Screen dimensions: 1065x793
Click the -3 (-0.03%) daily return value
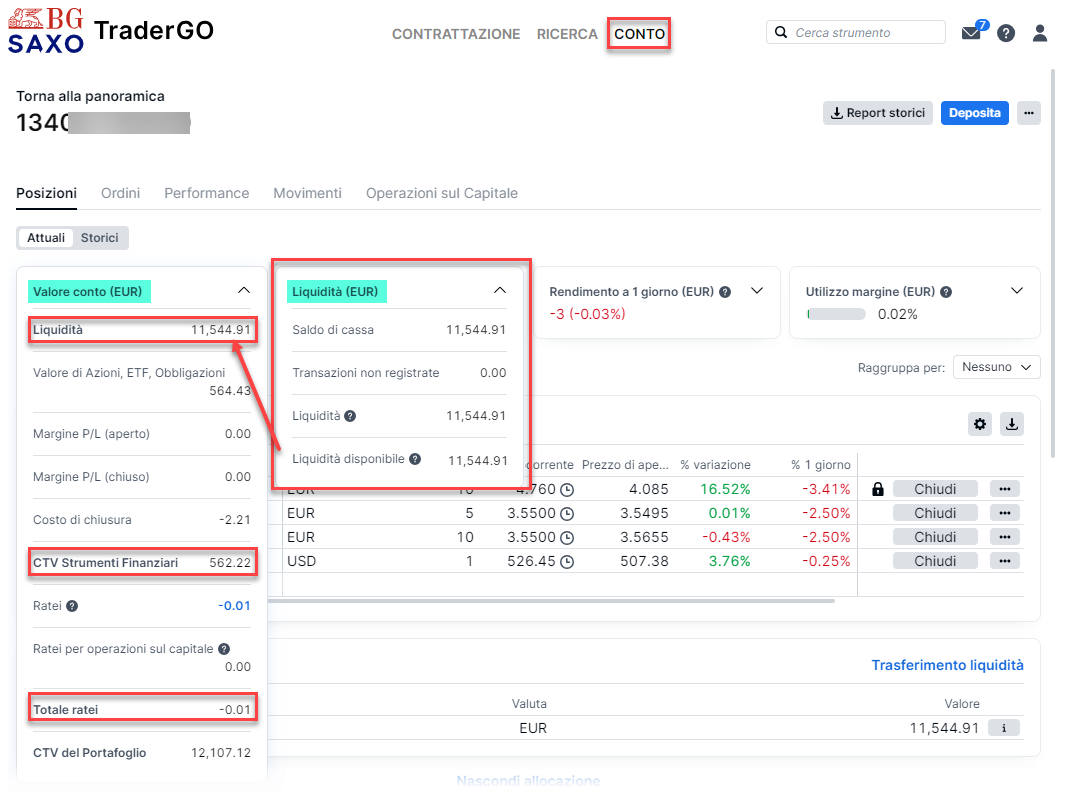point(588,314)
